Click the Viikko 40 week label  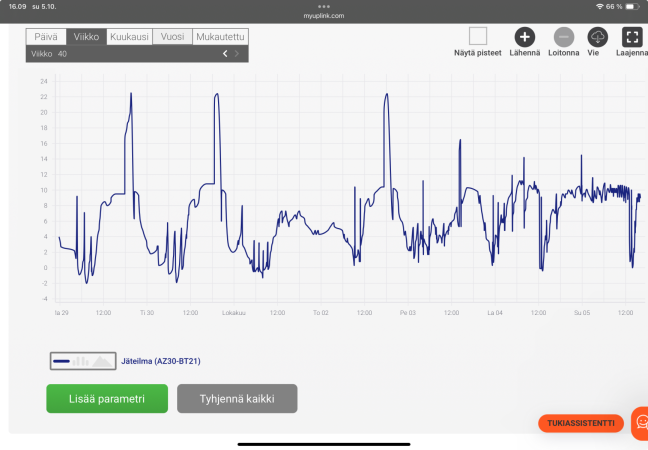[x=49, y=54]
